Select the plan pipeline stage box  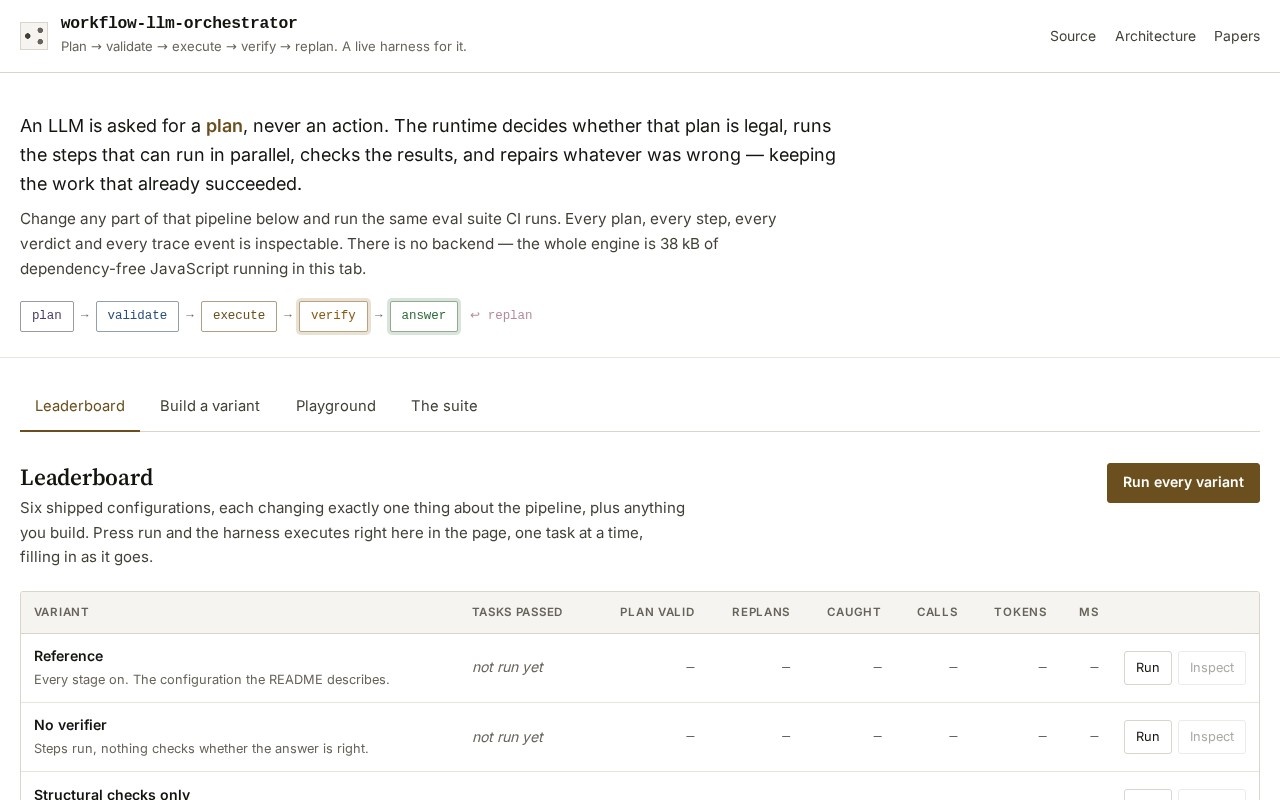tap(47, 316)
